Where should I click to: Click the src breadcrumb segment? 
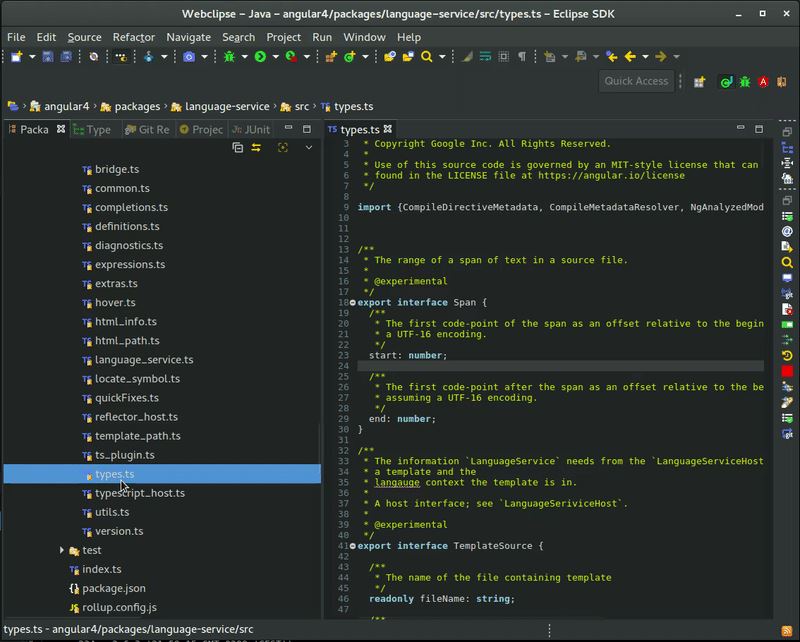click(295, 107)
